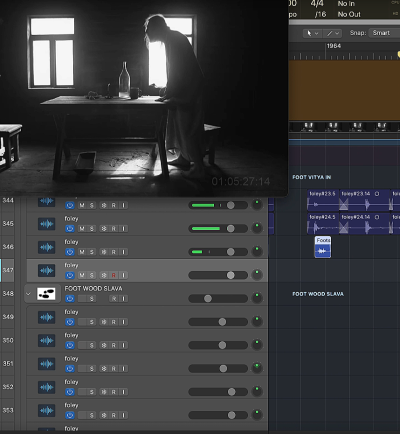400x434 pixels.
Task: Freeze track 352 with the snowflake button
Action: (x=104, y=392)
